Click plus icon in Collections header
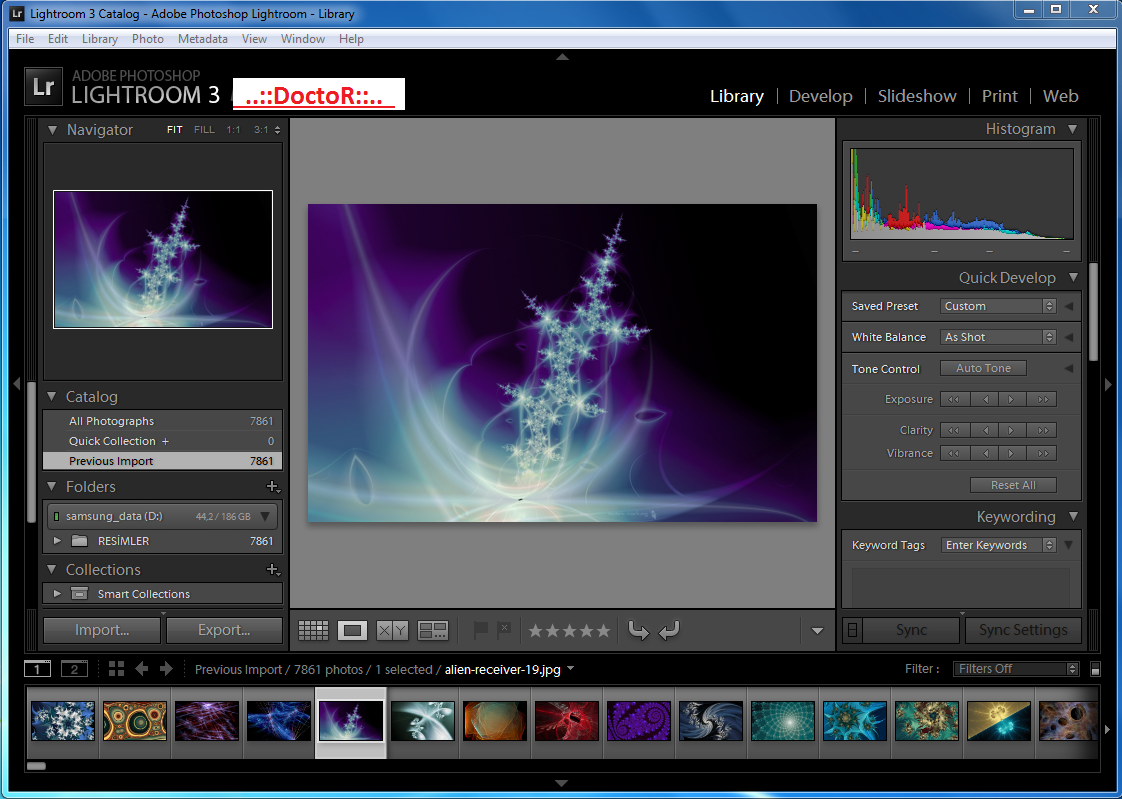The image size is (1122, 799). pos(273,569)
